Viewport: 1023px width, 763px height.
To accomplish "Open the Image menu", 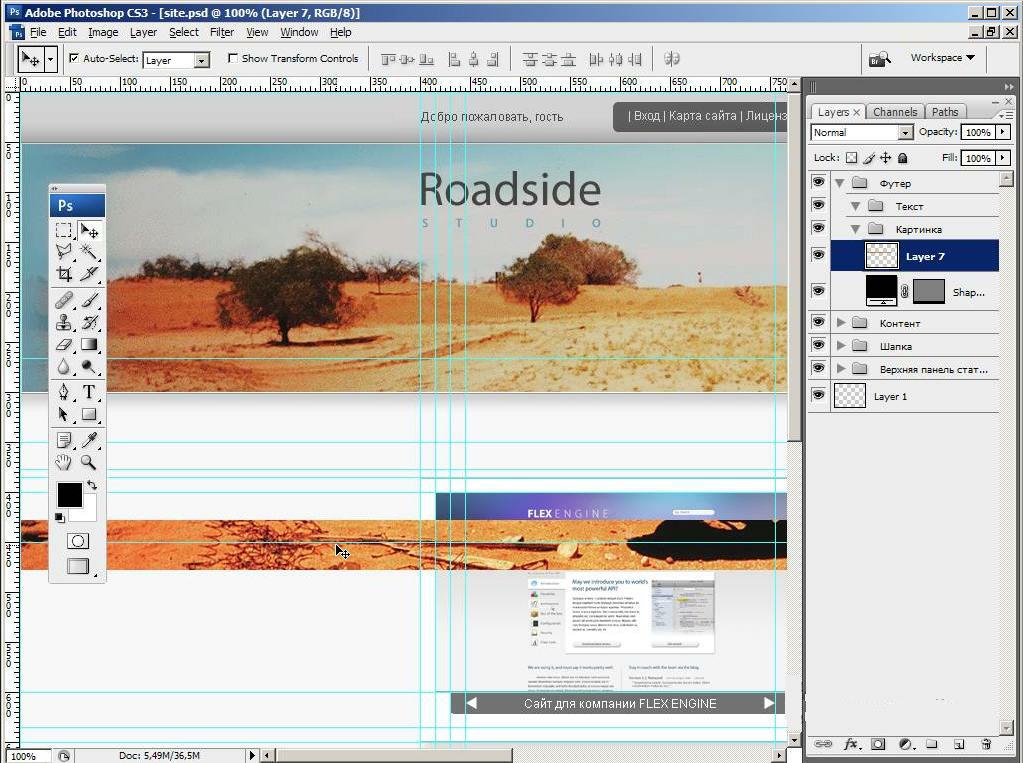I will click(103, 32).
